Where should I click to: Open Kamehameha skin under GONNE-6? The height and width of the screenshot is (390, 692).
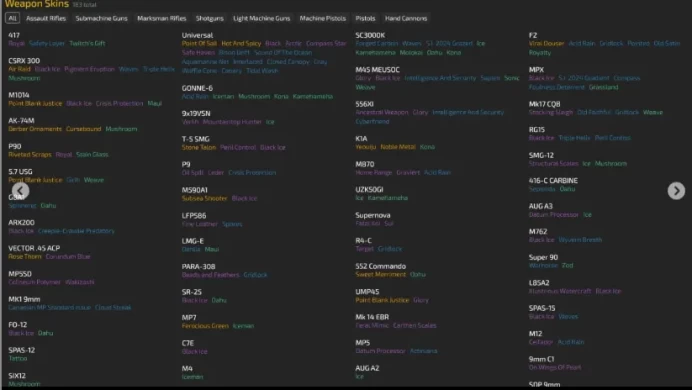point(312,96)
